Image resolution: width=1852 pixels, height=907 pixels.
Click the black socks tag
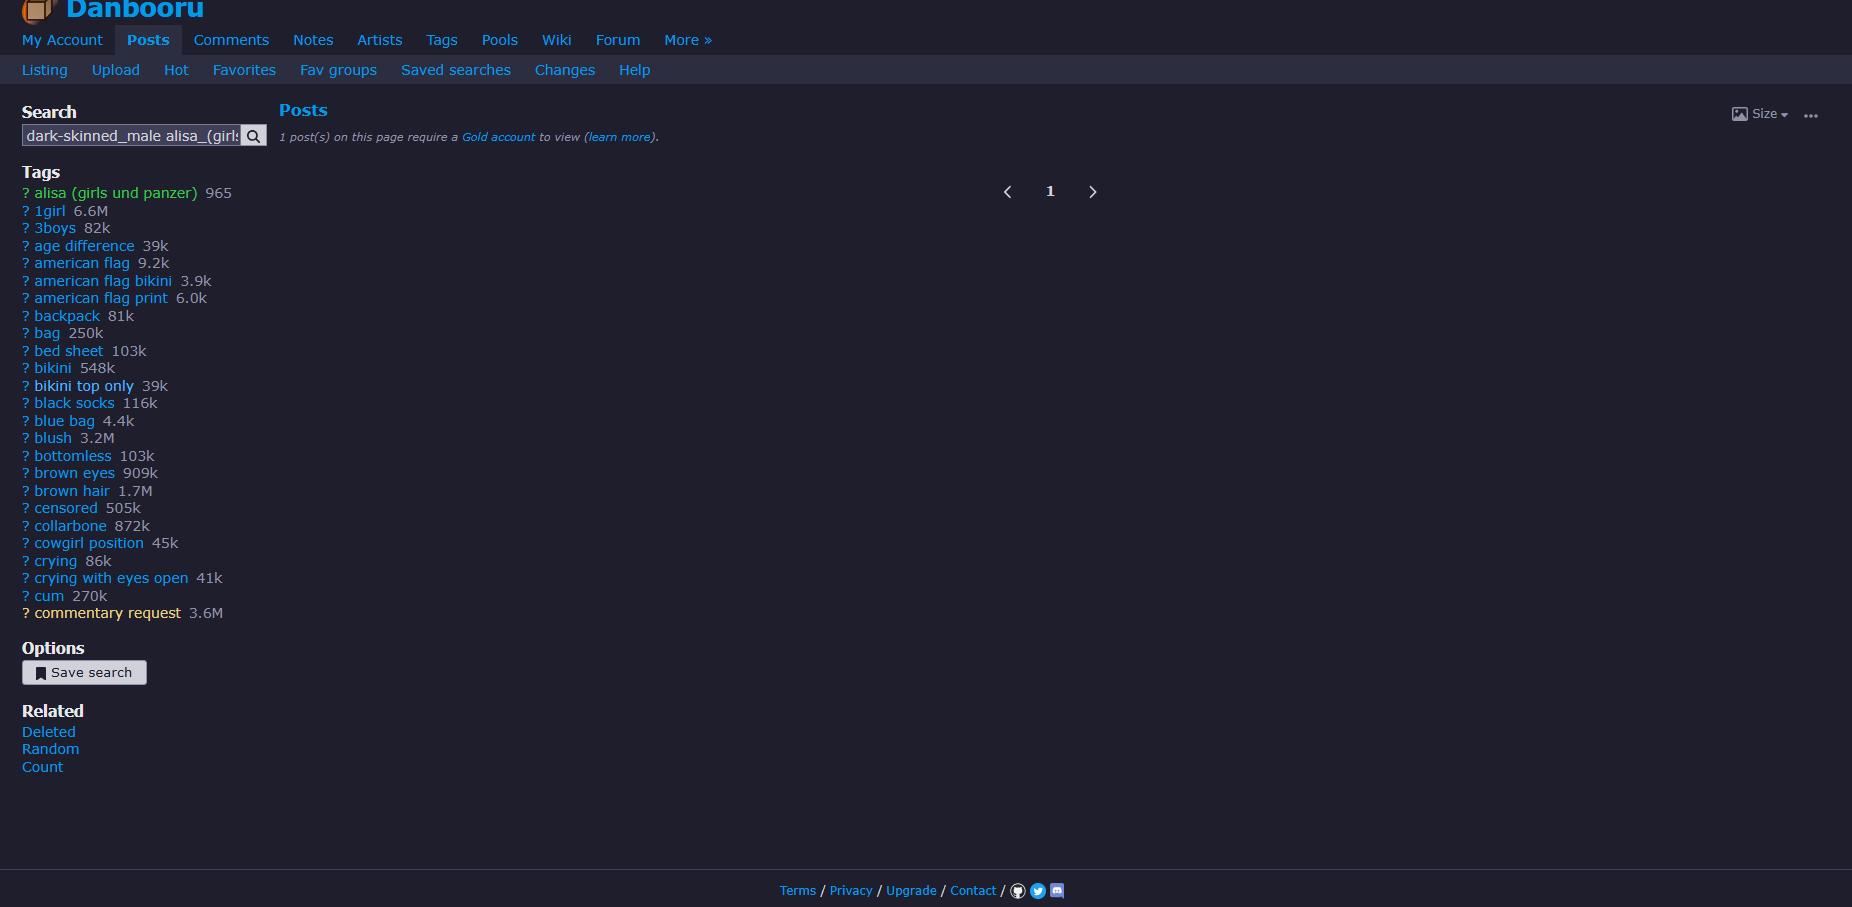pos(74,403)
